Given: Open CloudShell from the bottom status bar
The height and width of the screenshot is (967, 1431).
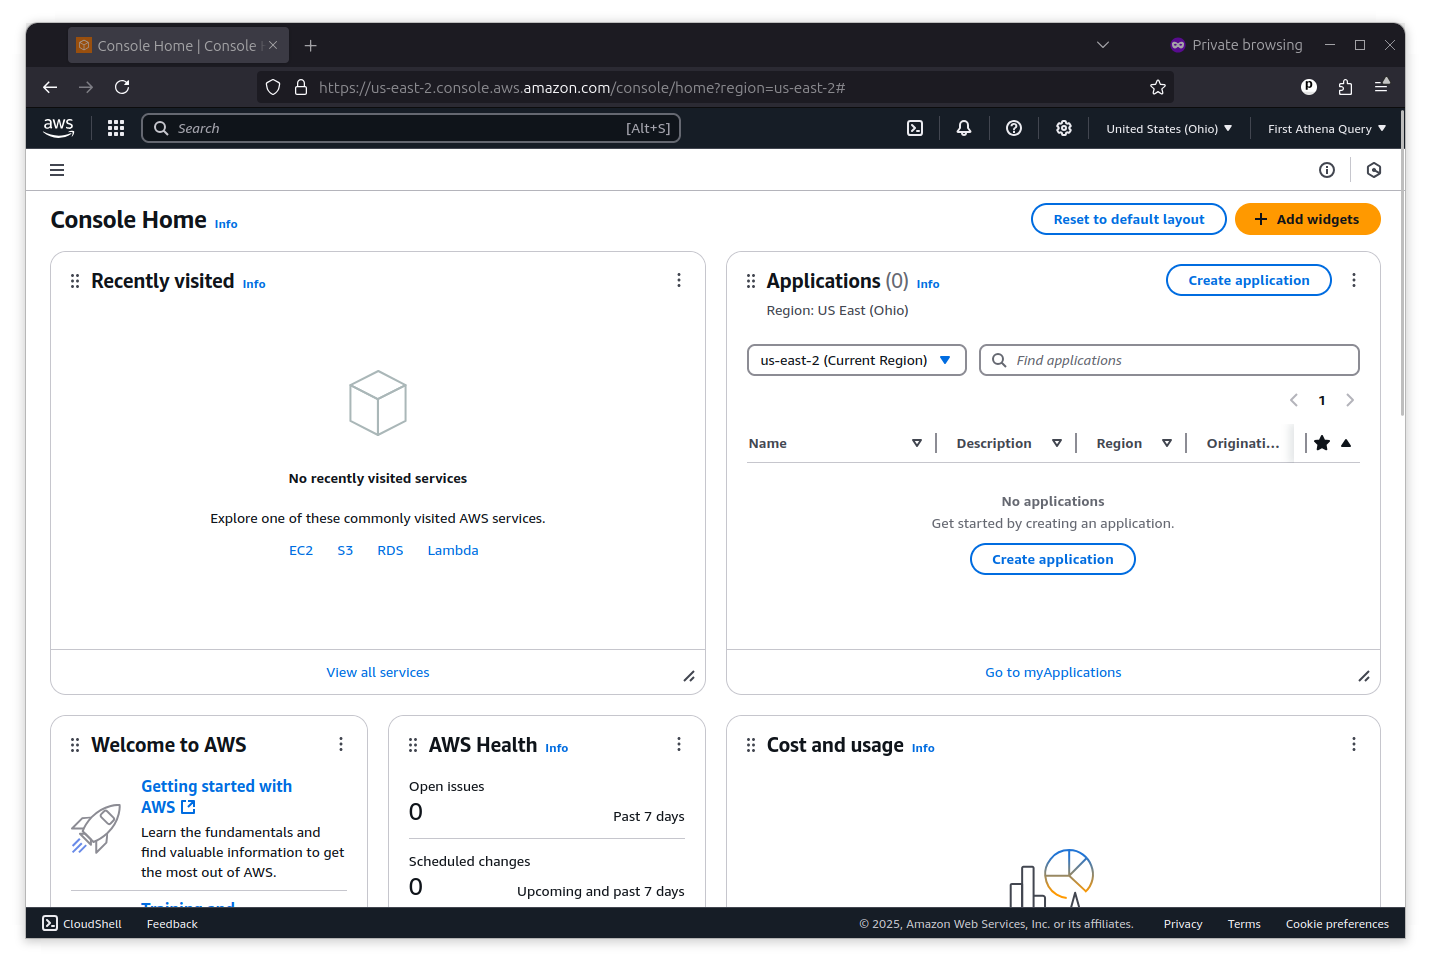Looking at the screenshot, I should click(x=81, y=923).
